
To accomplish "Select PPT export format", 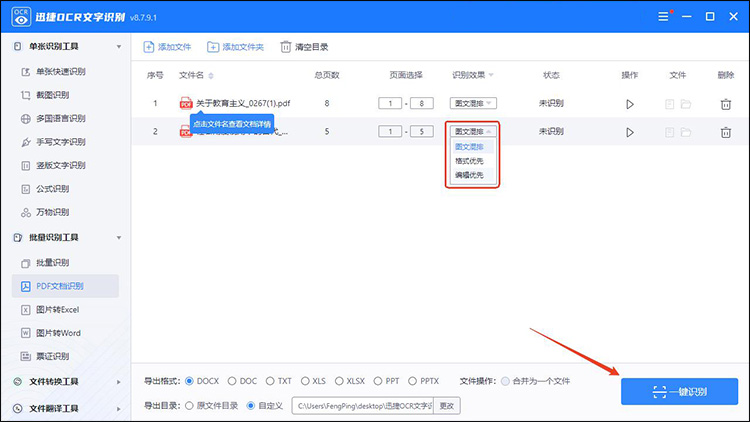I will pos(378,381).
